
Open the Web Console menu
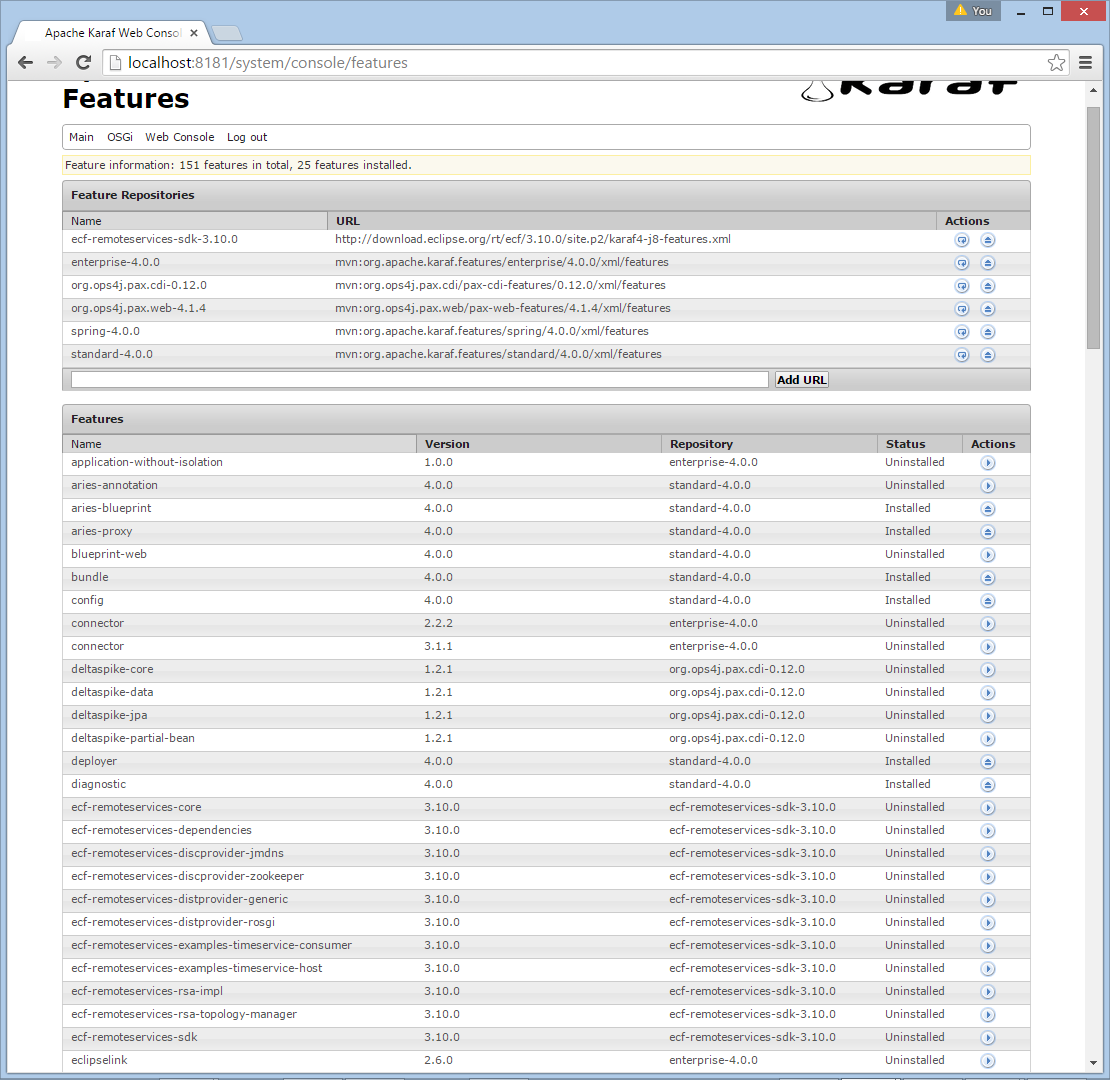coord(180,137)
